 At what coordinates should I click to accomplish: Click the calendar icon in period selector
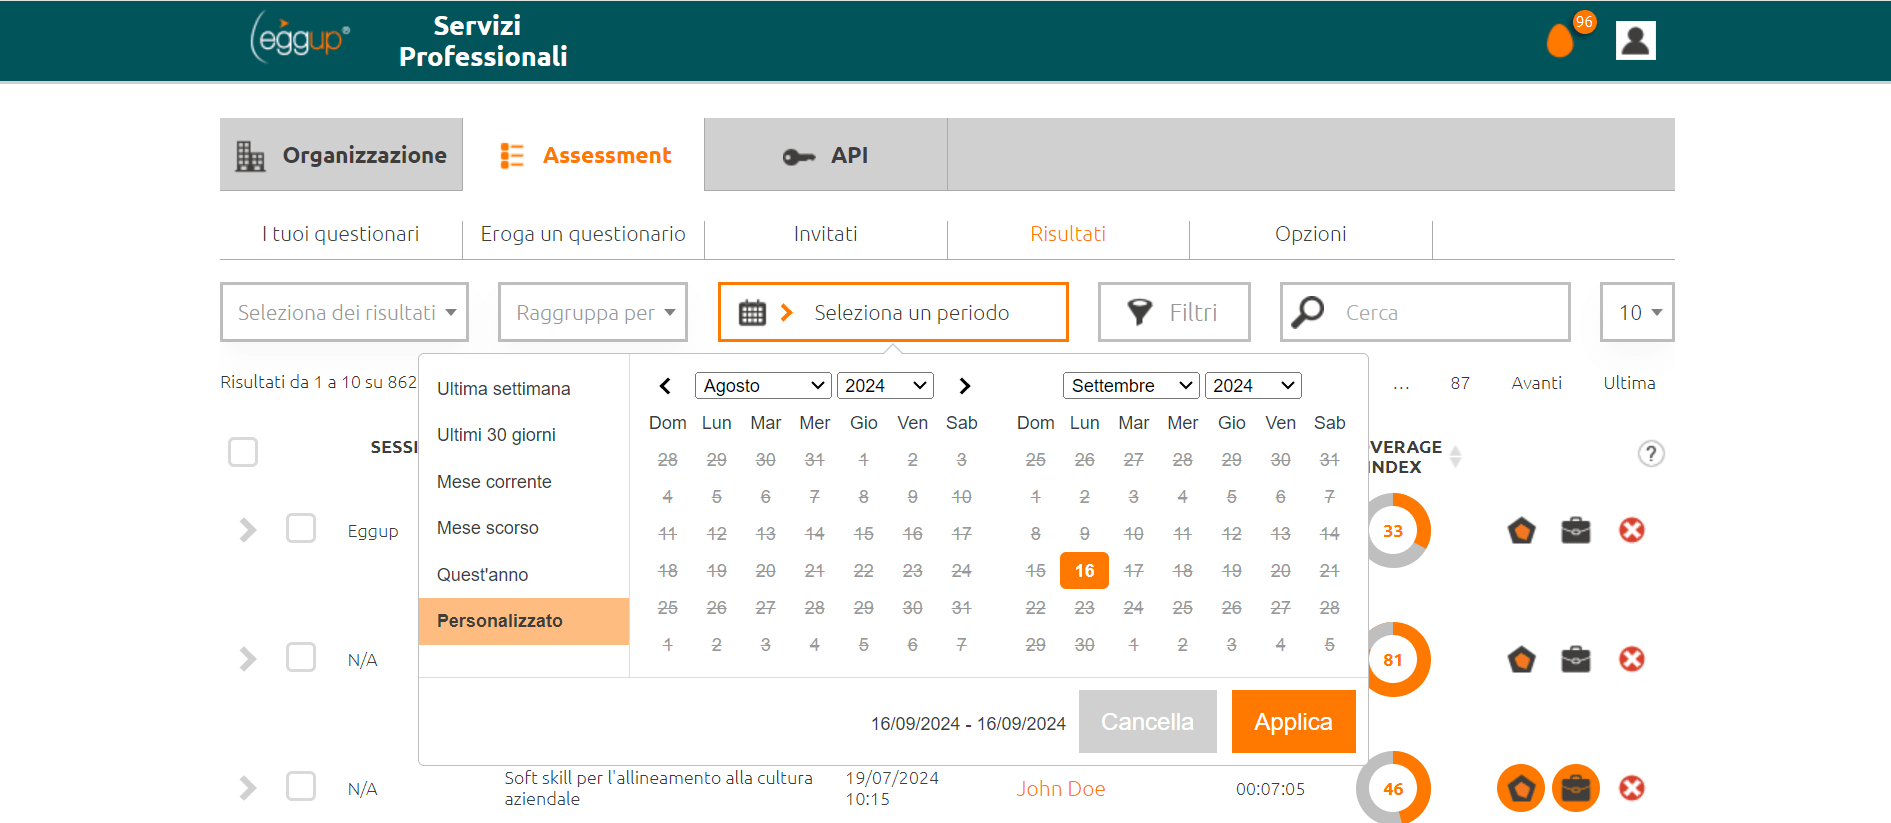pos(752,313)
